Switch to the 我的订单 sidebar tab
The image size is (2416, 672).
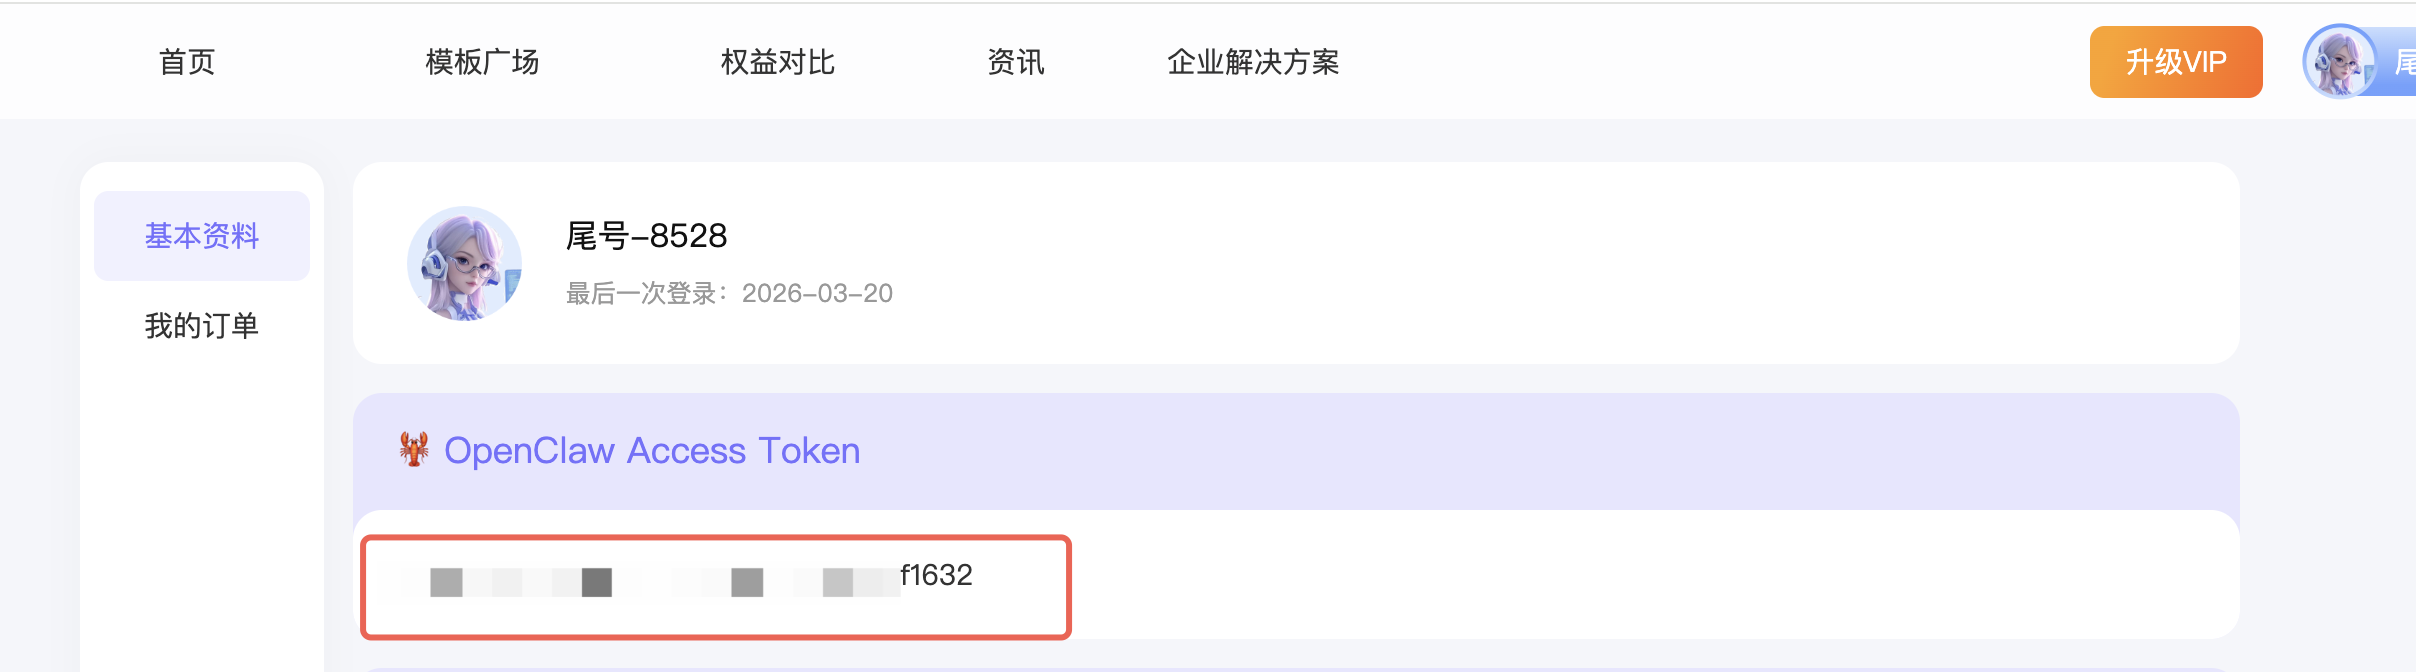point(202,326)
